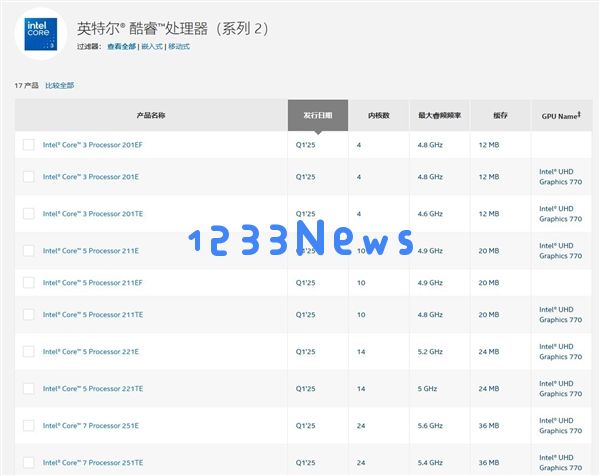Click the 221E row 24 MB cache

click(x=489, y=351)
